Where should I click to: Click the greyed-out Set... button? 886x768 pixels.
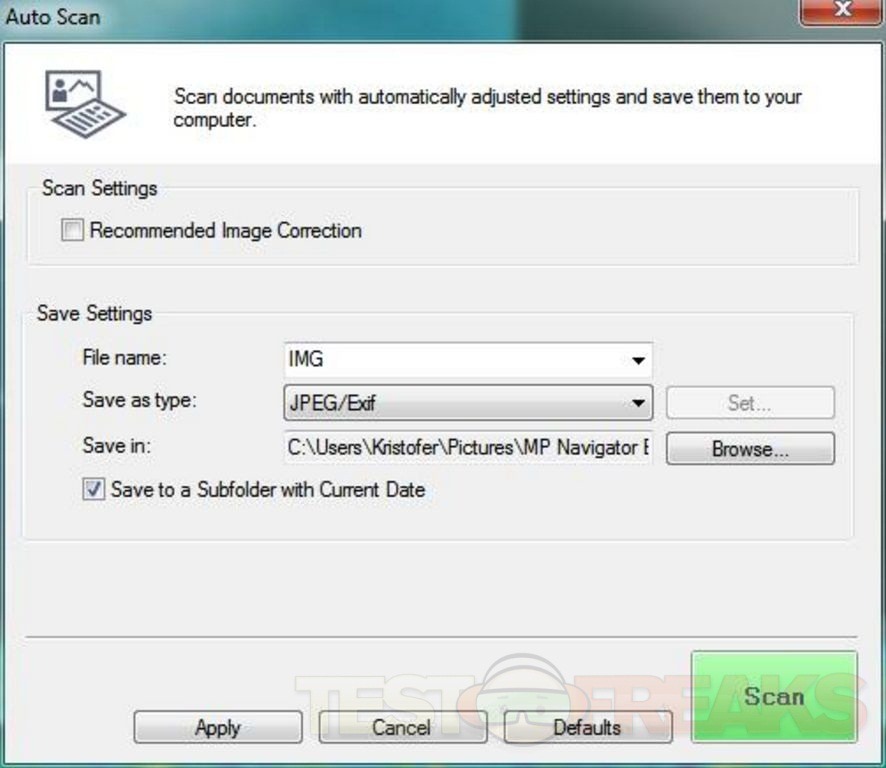point(750,404)
